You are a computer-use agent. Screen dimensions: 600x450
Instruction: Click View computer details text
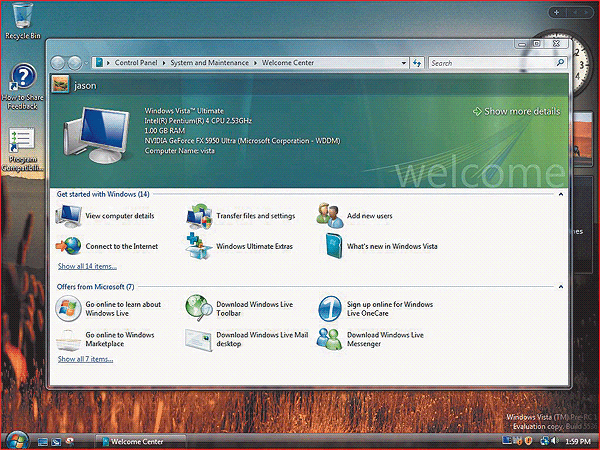[120, 216]
